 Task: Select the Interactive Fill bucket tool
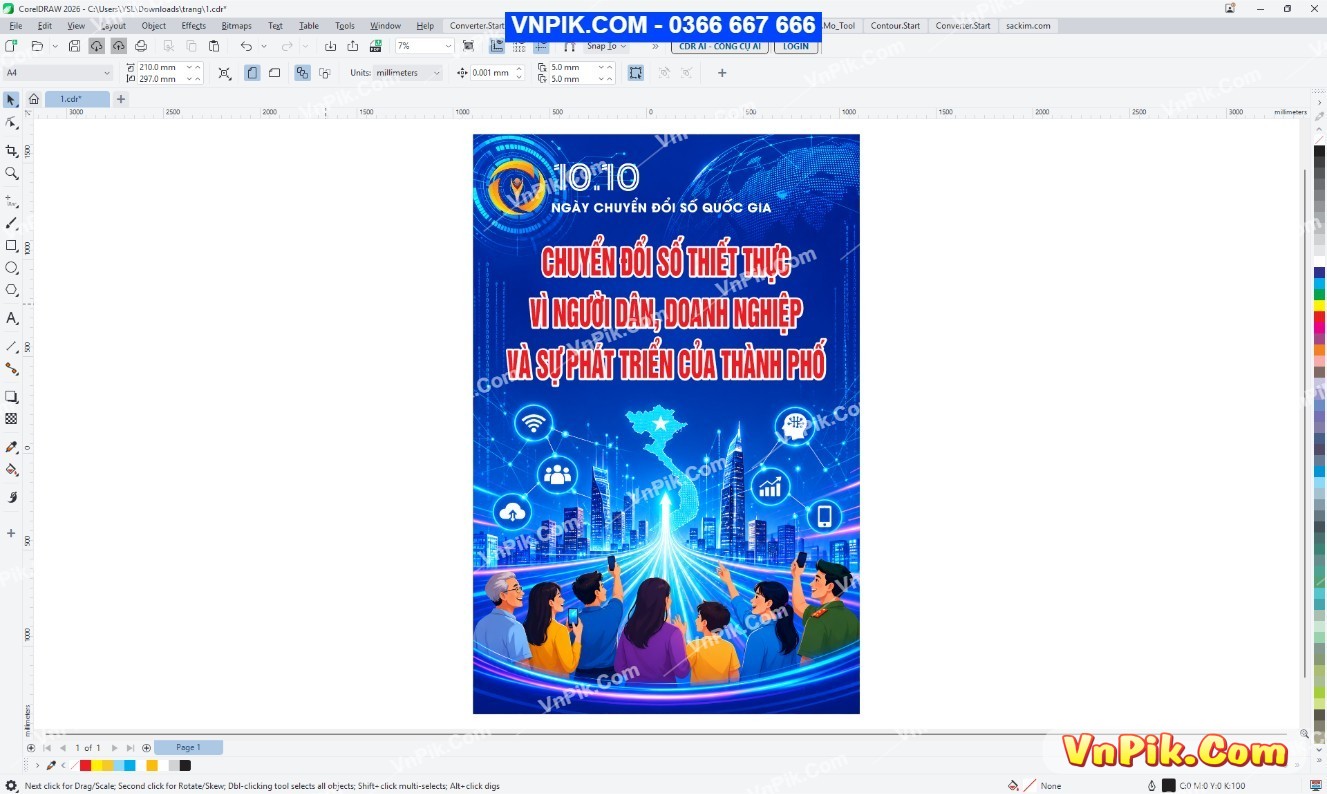(11, 470)
